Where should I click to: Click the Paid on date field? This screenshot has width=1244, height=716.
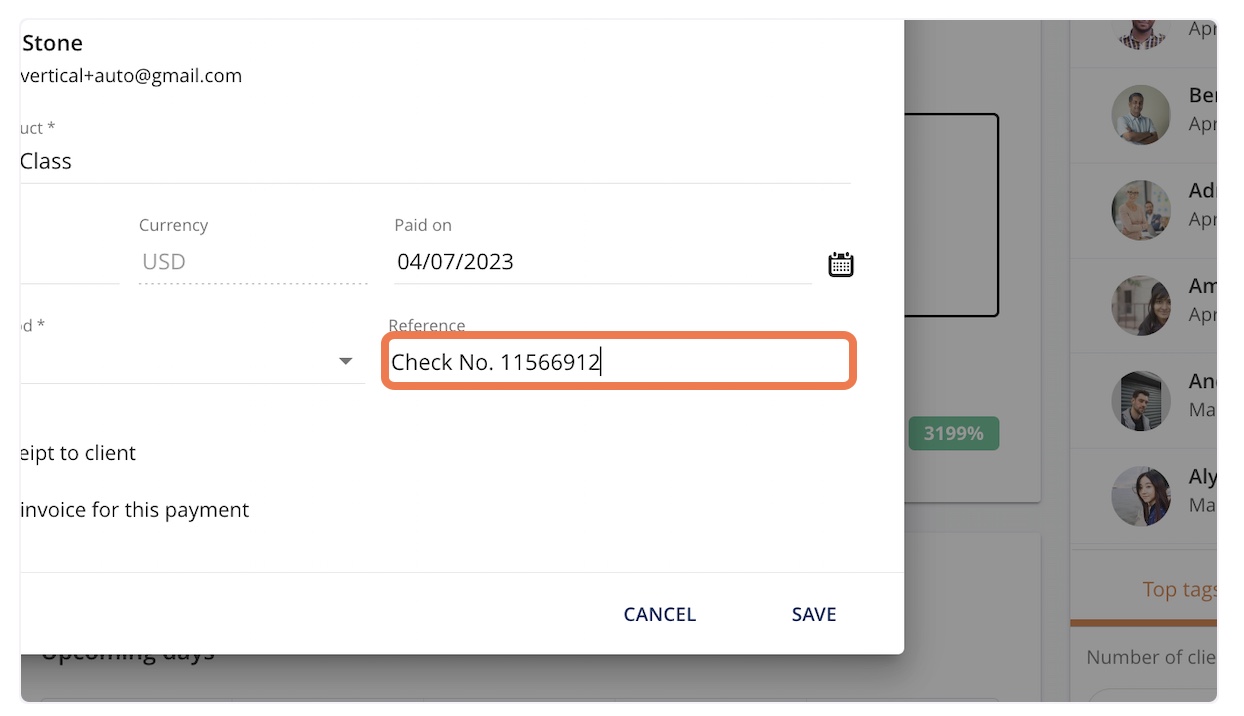click(603, 262)
